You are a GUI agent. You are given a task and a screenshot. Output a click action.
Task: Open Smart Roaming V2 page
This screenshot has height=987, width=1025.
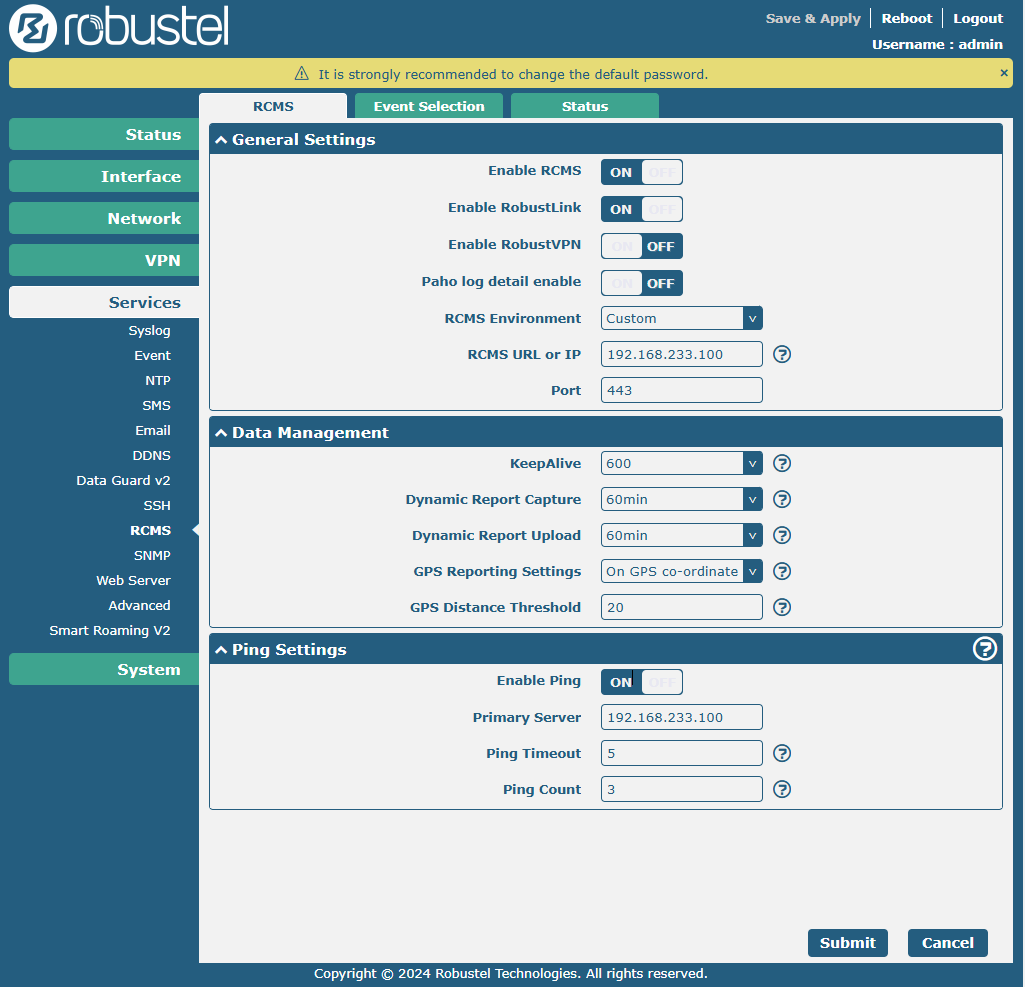[x=110, y=631]
